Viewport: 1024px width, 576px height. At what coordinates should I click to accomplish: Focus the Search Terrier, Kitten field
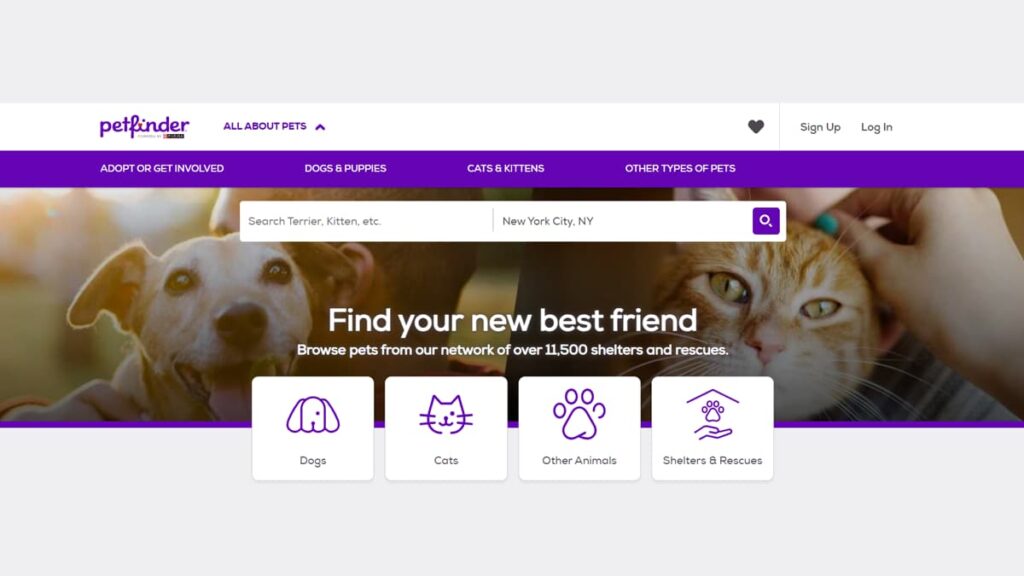[x=366, y=221]
